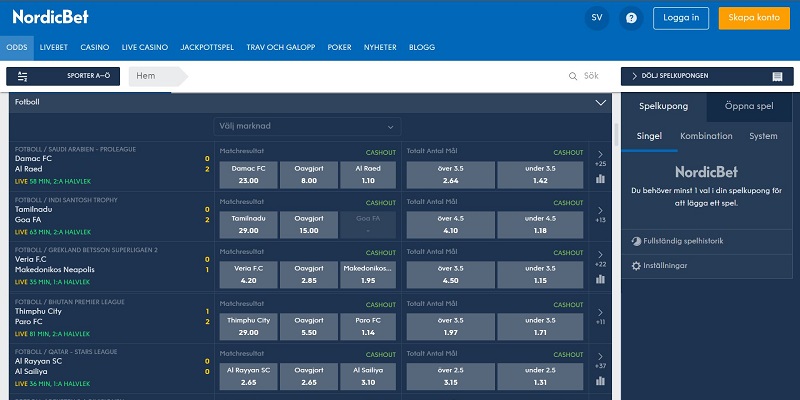The image size is (800, 400).
Task: Expand more markets arrow for Thimphu City match
Action: [600, 312]
